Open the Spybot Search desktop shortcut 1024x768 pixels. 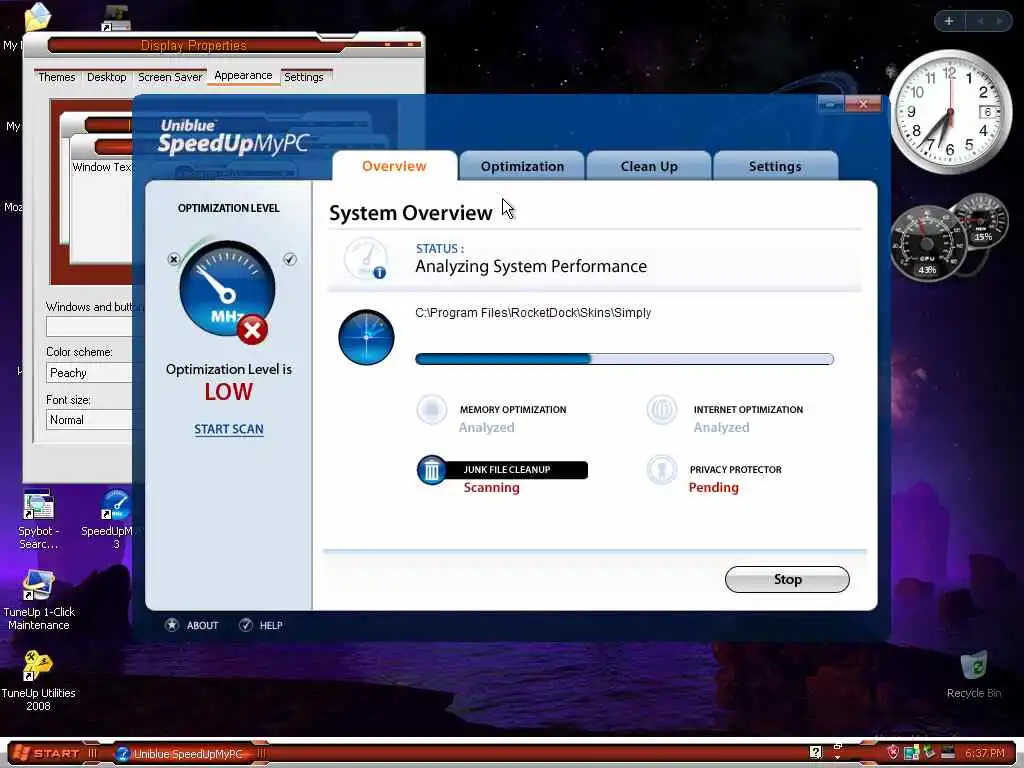point(39,520)
